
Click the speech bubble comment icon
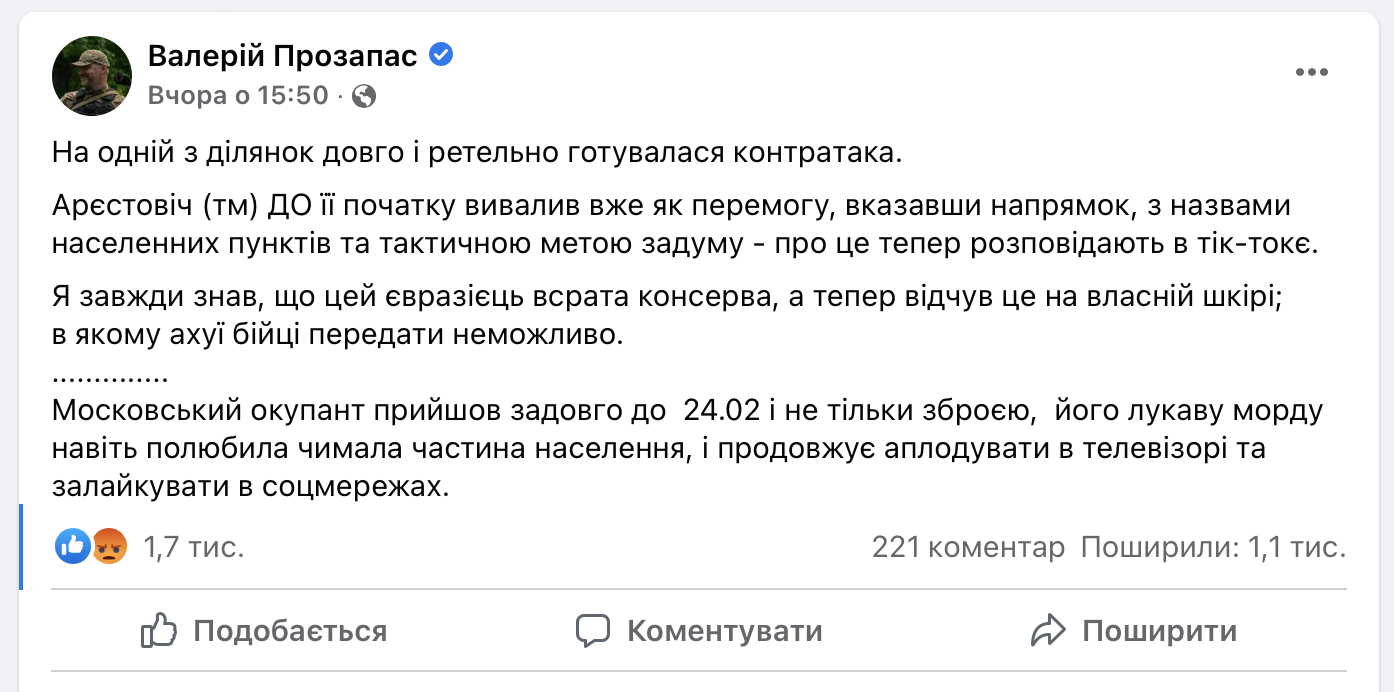[593, 631]
